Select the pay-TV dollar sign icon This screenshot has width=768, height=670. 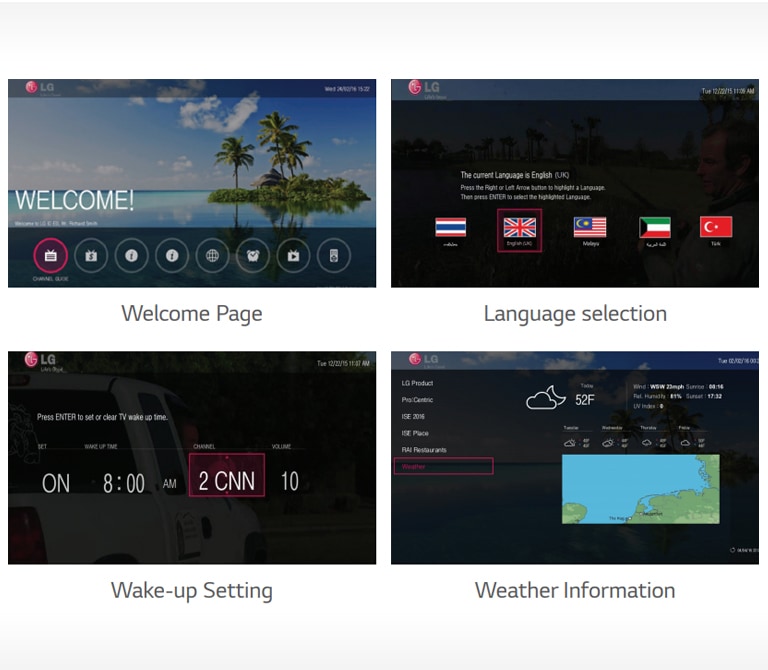91,255
